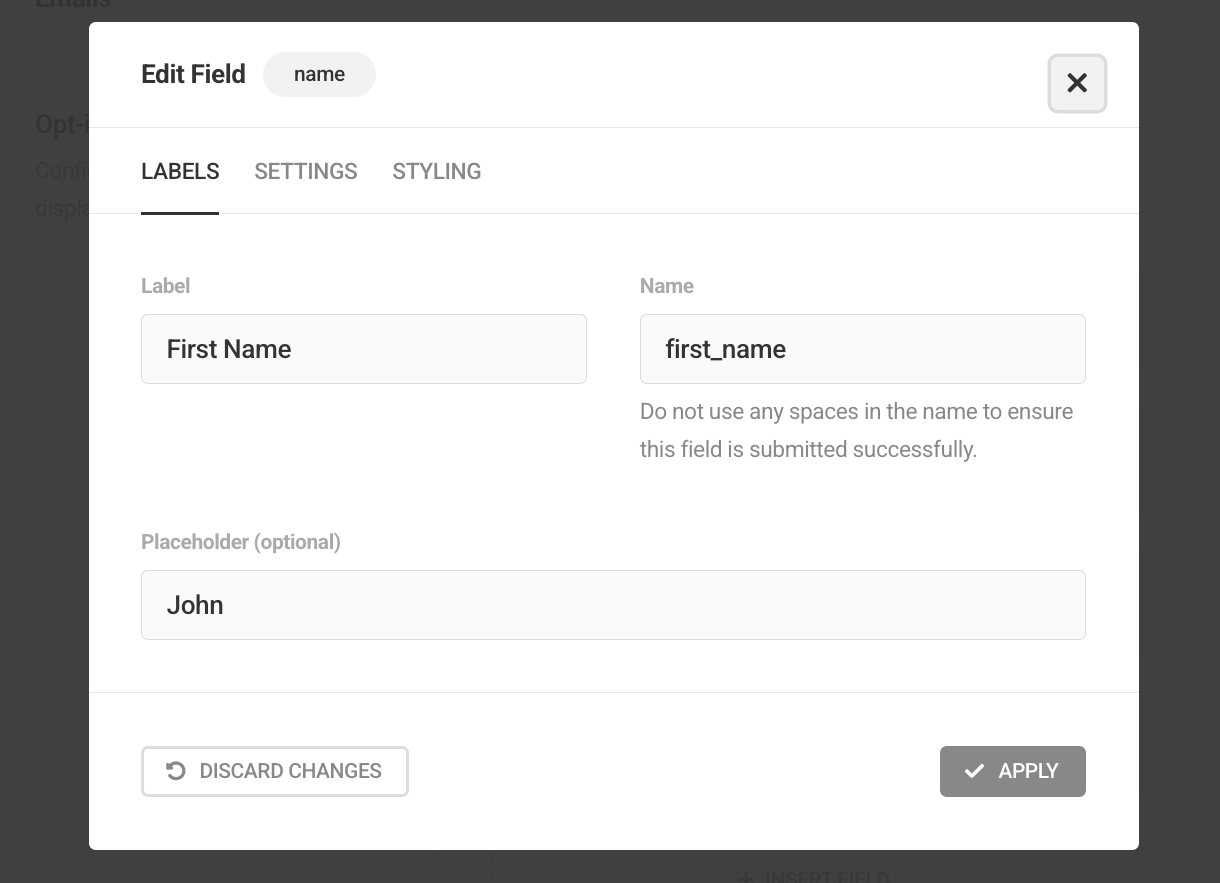
Task: Edit the Placeholder field containing John
Action: [613, 605]
